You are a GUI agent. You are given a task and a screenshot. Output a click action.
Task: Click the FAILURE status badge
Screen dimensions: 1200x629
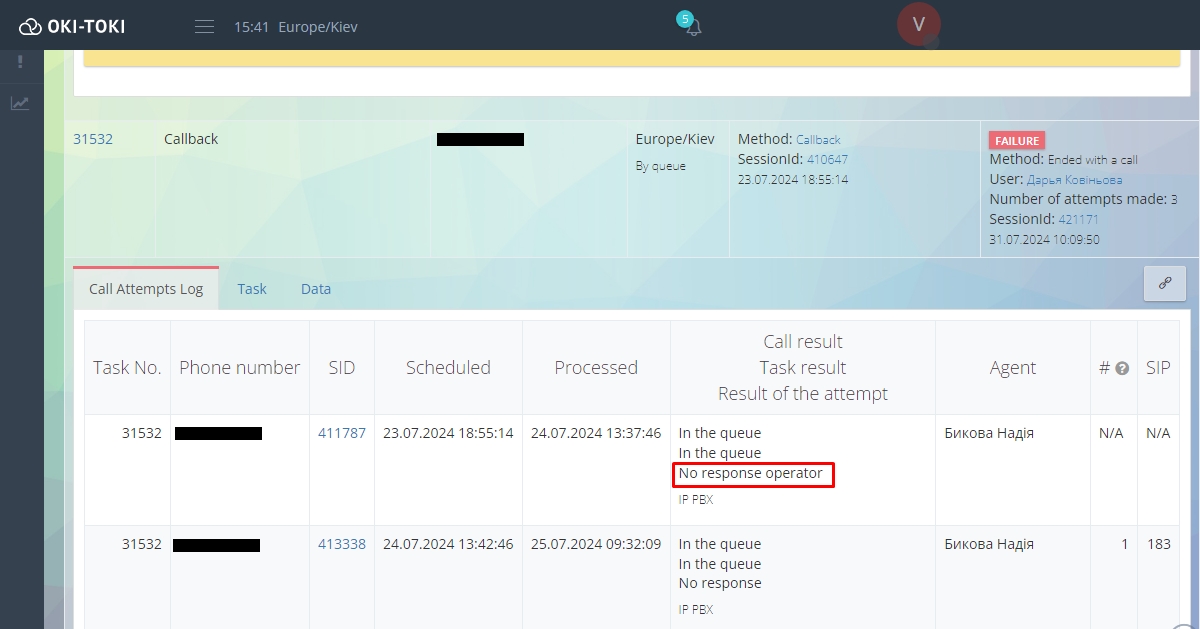pyautogui.click(x=1017, y=141)
